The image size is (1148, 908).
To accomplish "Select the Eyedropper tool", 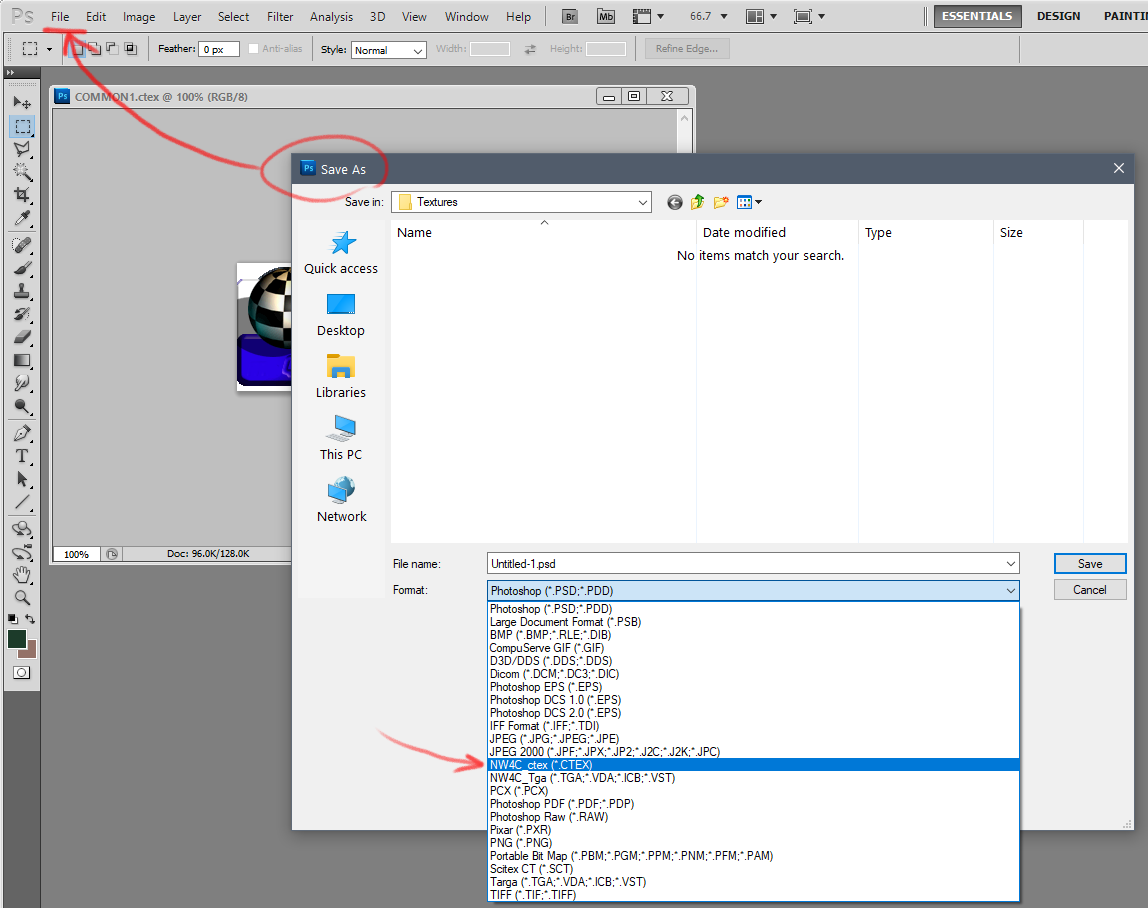I will pos(22,218).
